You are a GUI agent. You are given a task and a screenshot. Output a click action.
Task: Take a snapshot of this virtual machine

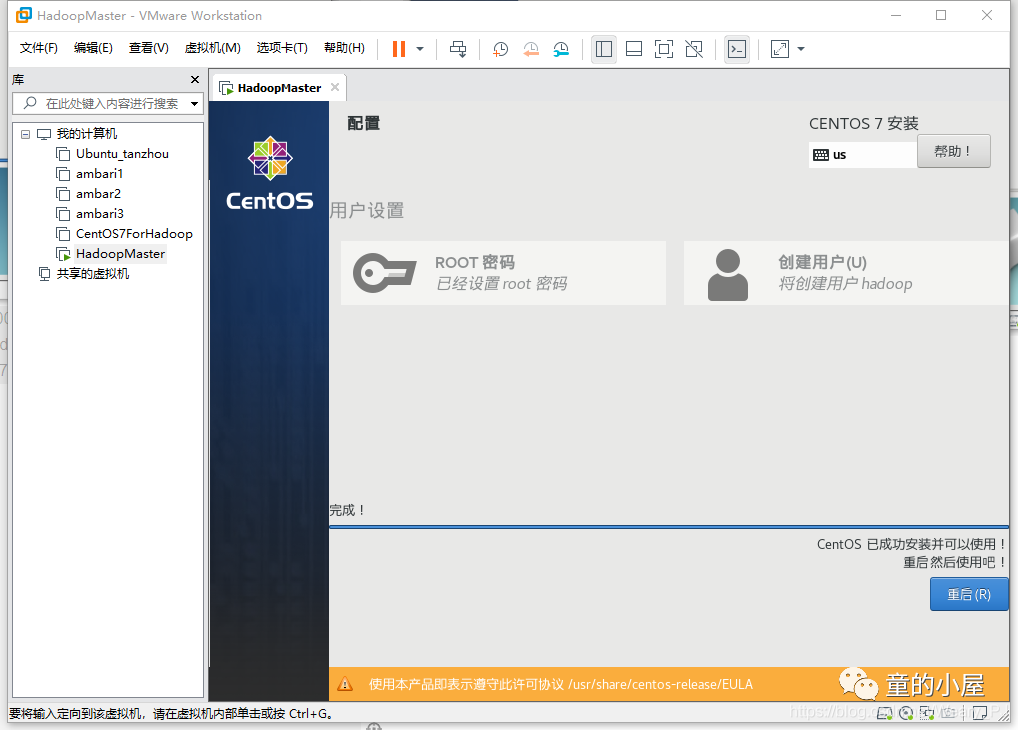point(500,49)
